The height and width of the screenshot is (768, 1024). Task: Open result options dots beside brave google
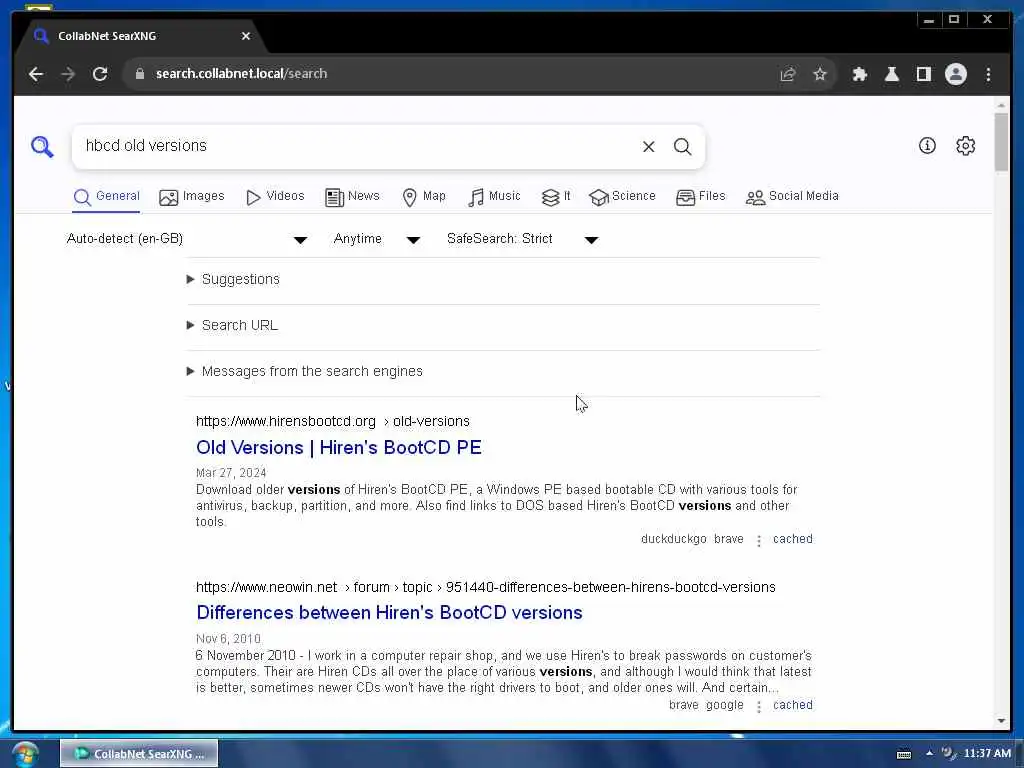[x=758, y=707]
